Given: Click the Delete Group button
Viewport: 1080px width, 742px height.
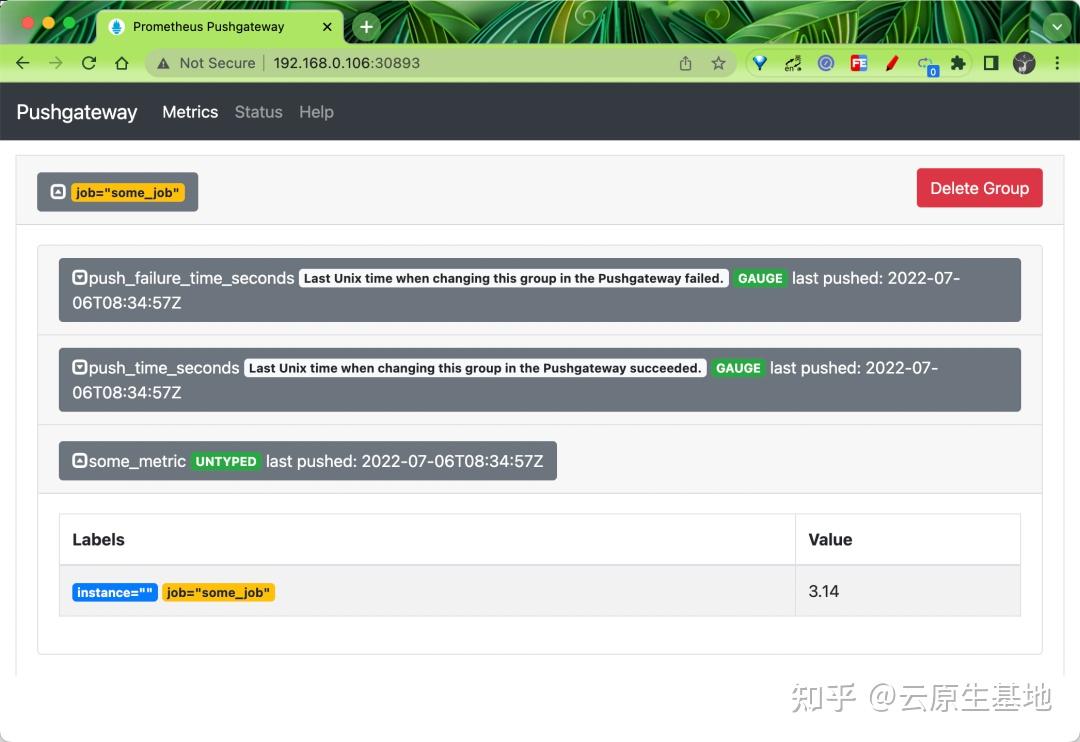Looking at the screenshot, I should tap(979, 188).
